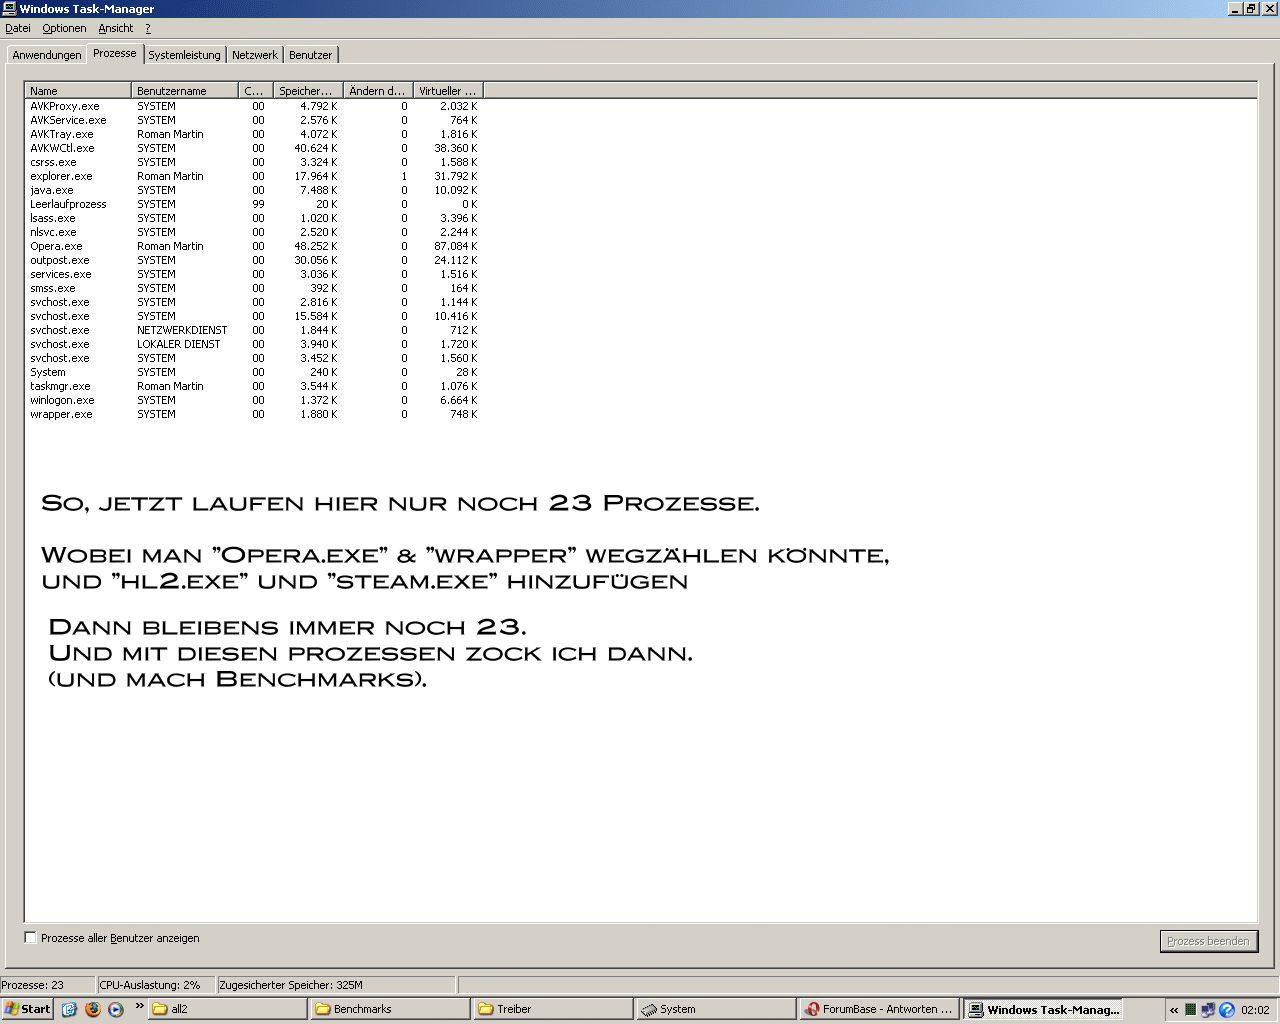Expand the quick launch overflow chevron
Image resolution: width=1280 pixels, height=1024 pixels.
[x=139, y=1006]
